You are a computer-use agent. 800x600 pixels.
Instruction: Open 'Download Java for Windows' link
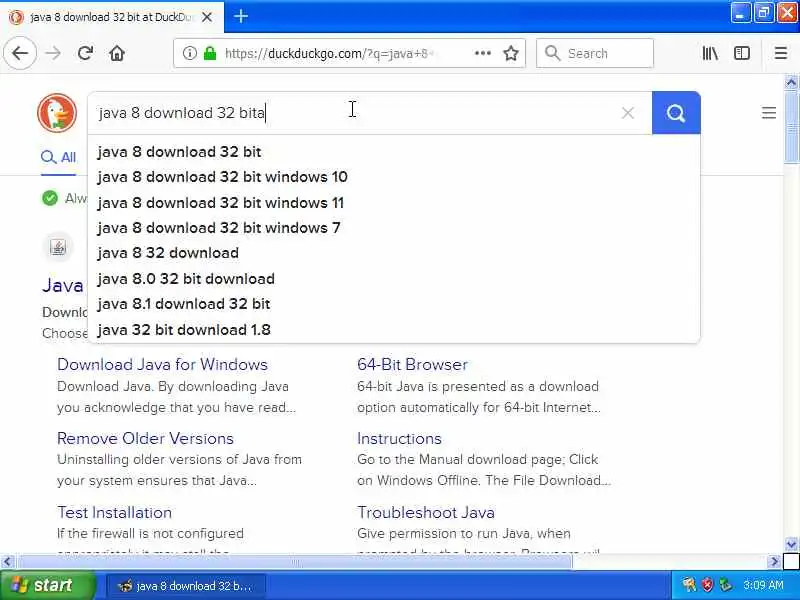[x=162, y=364]
